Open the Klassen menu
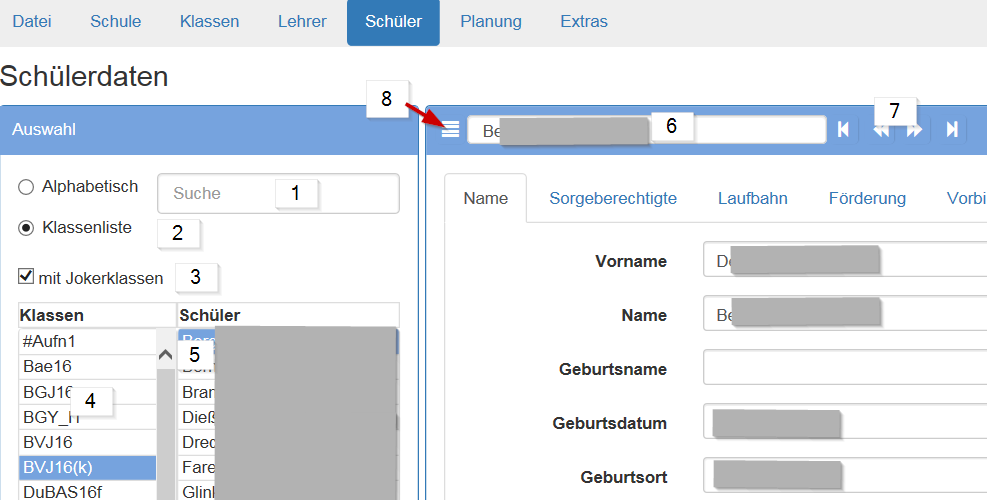987x500 pixels. pyautogui.click(x=209, y=22)
